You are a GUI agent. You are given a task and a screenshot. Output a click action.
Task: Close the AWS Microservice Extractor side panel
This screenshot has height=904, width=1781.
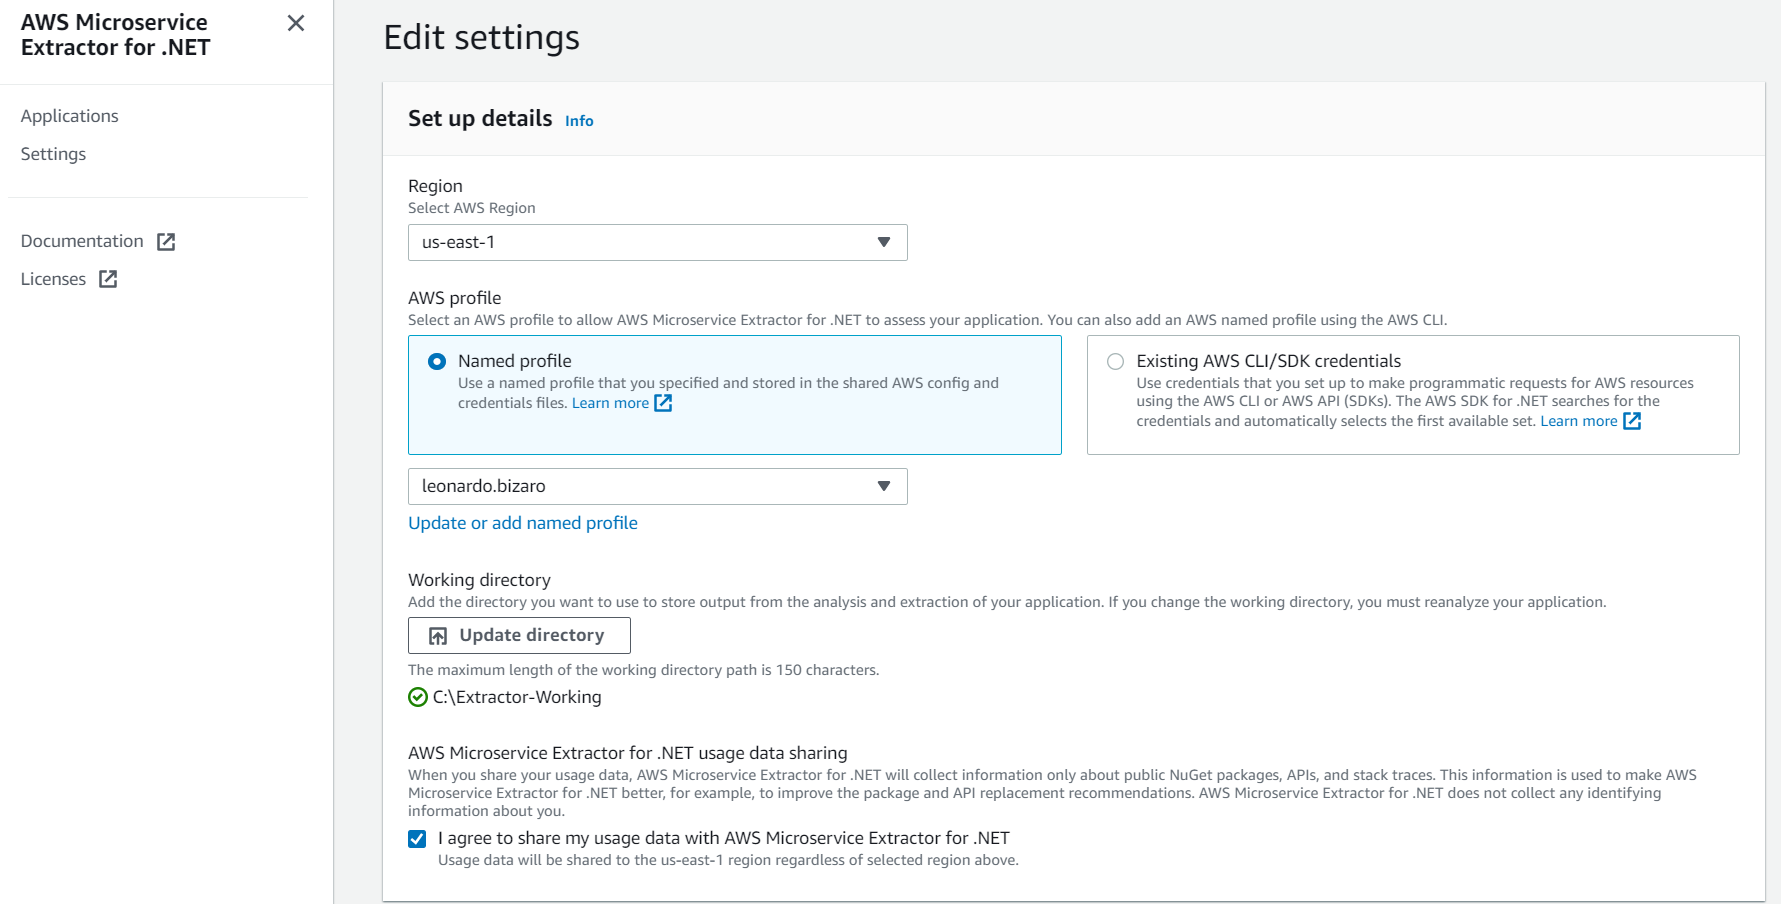click(x=296, y=23)
